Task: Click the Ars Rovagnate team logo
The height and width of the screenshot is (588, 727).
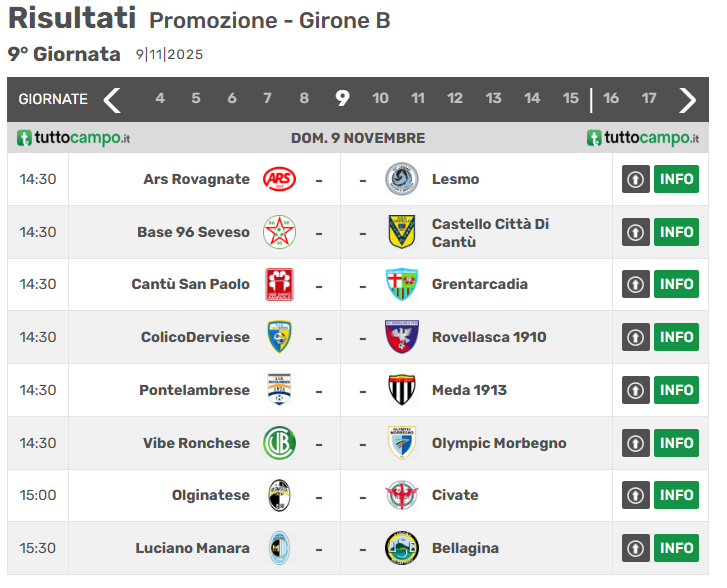Action: click(x=279, y=179)
